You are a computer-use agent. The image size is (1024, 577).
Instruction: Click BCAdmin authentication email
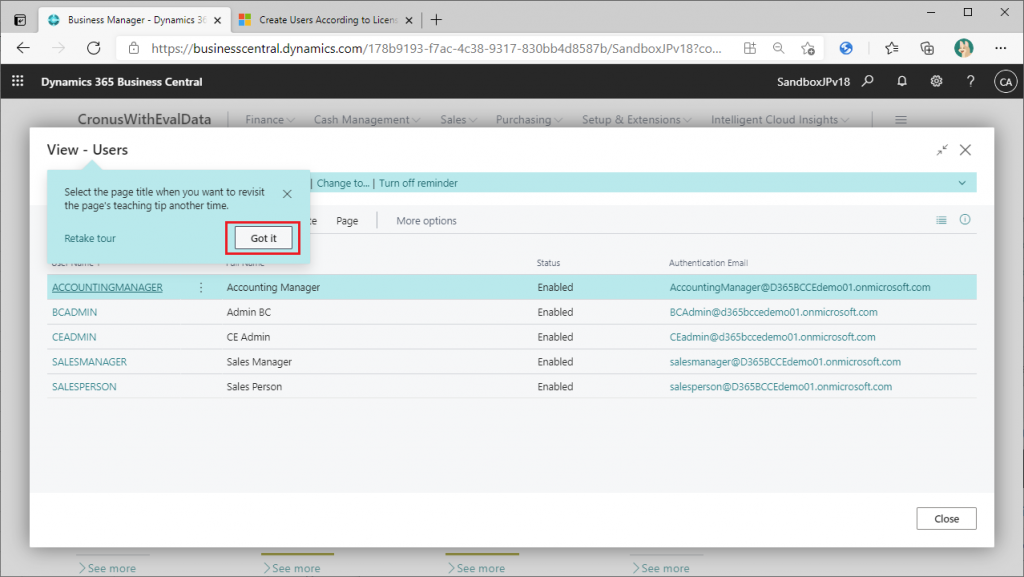[x=773, y=312]
